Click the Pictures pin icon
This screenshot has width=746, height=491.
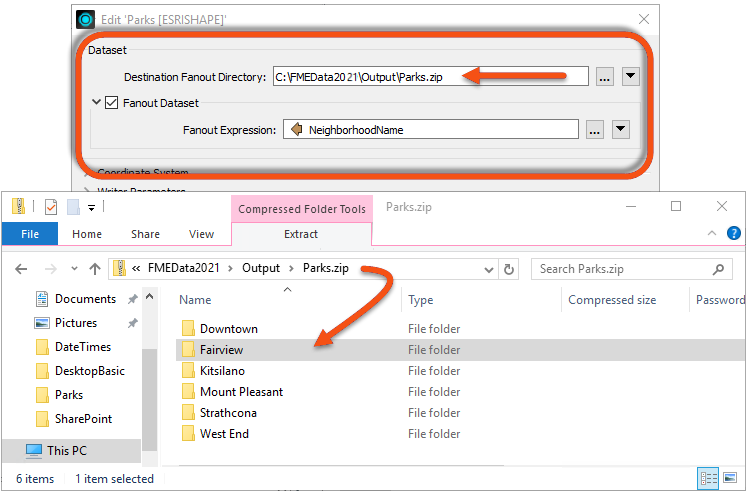132,323
